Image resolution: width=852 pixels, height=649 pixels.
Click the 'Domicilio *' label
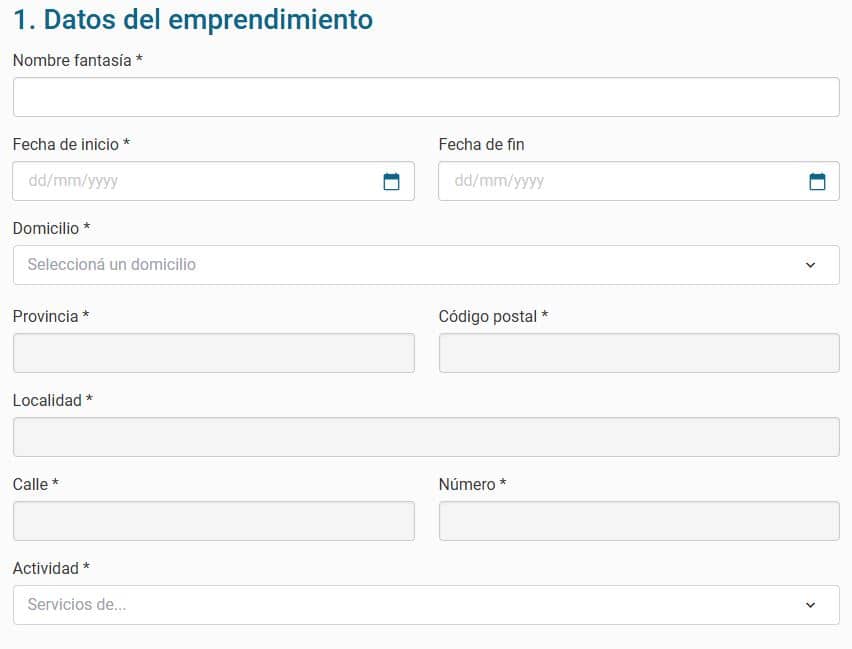click(52, 228)
